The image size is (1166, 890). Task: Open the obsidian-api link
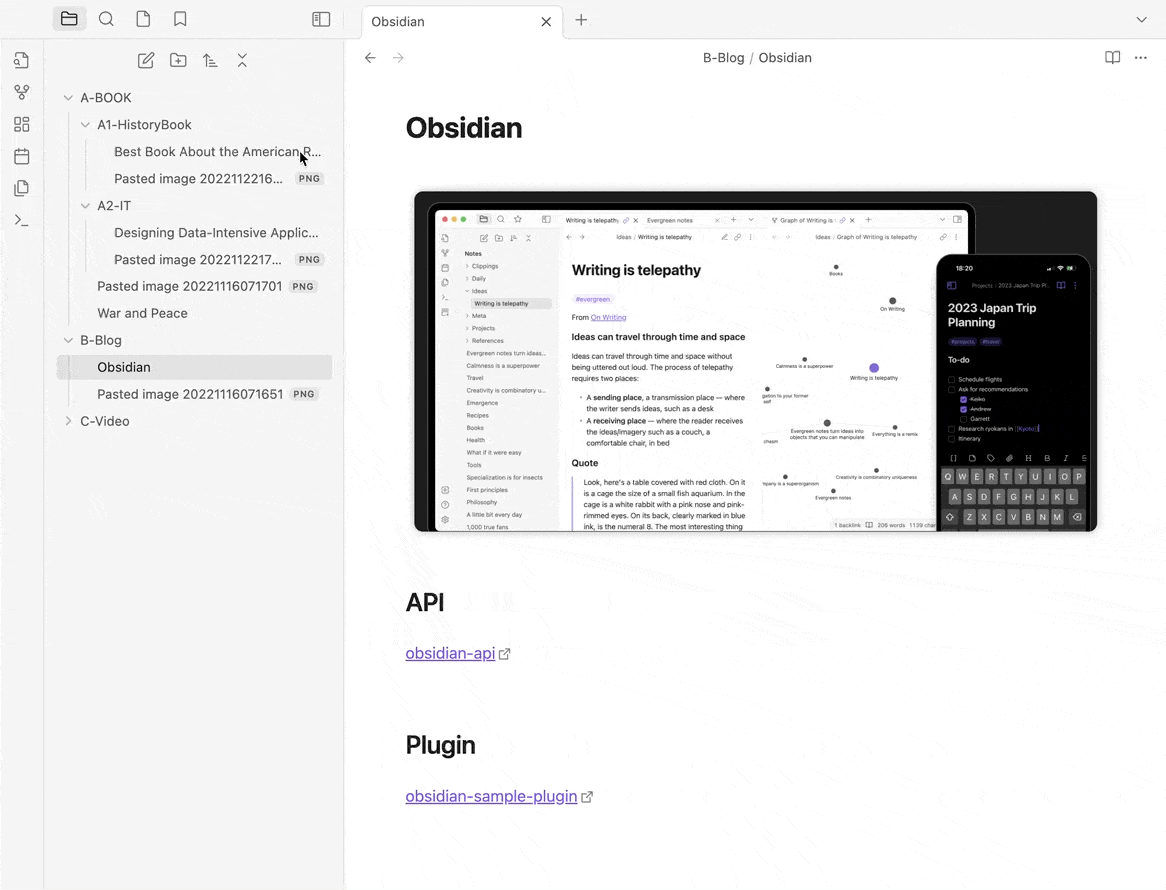pyautogui.click(x=450, y=654)
